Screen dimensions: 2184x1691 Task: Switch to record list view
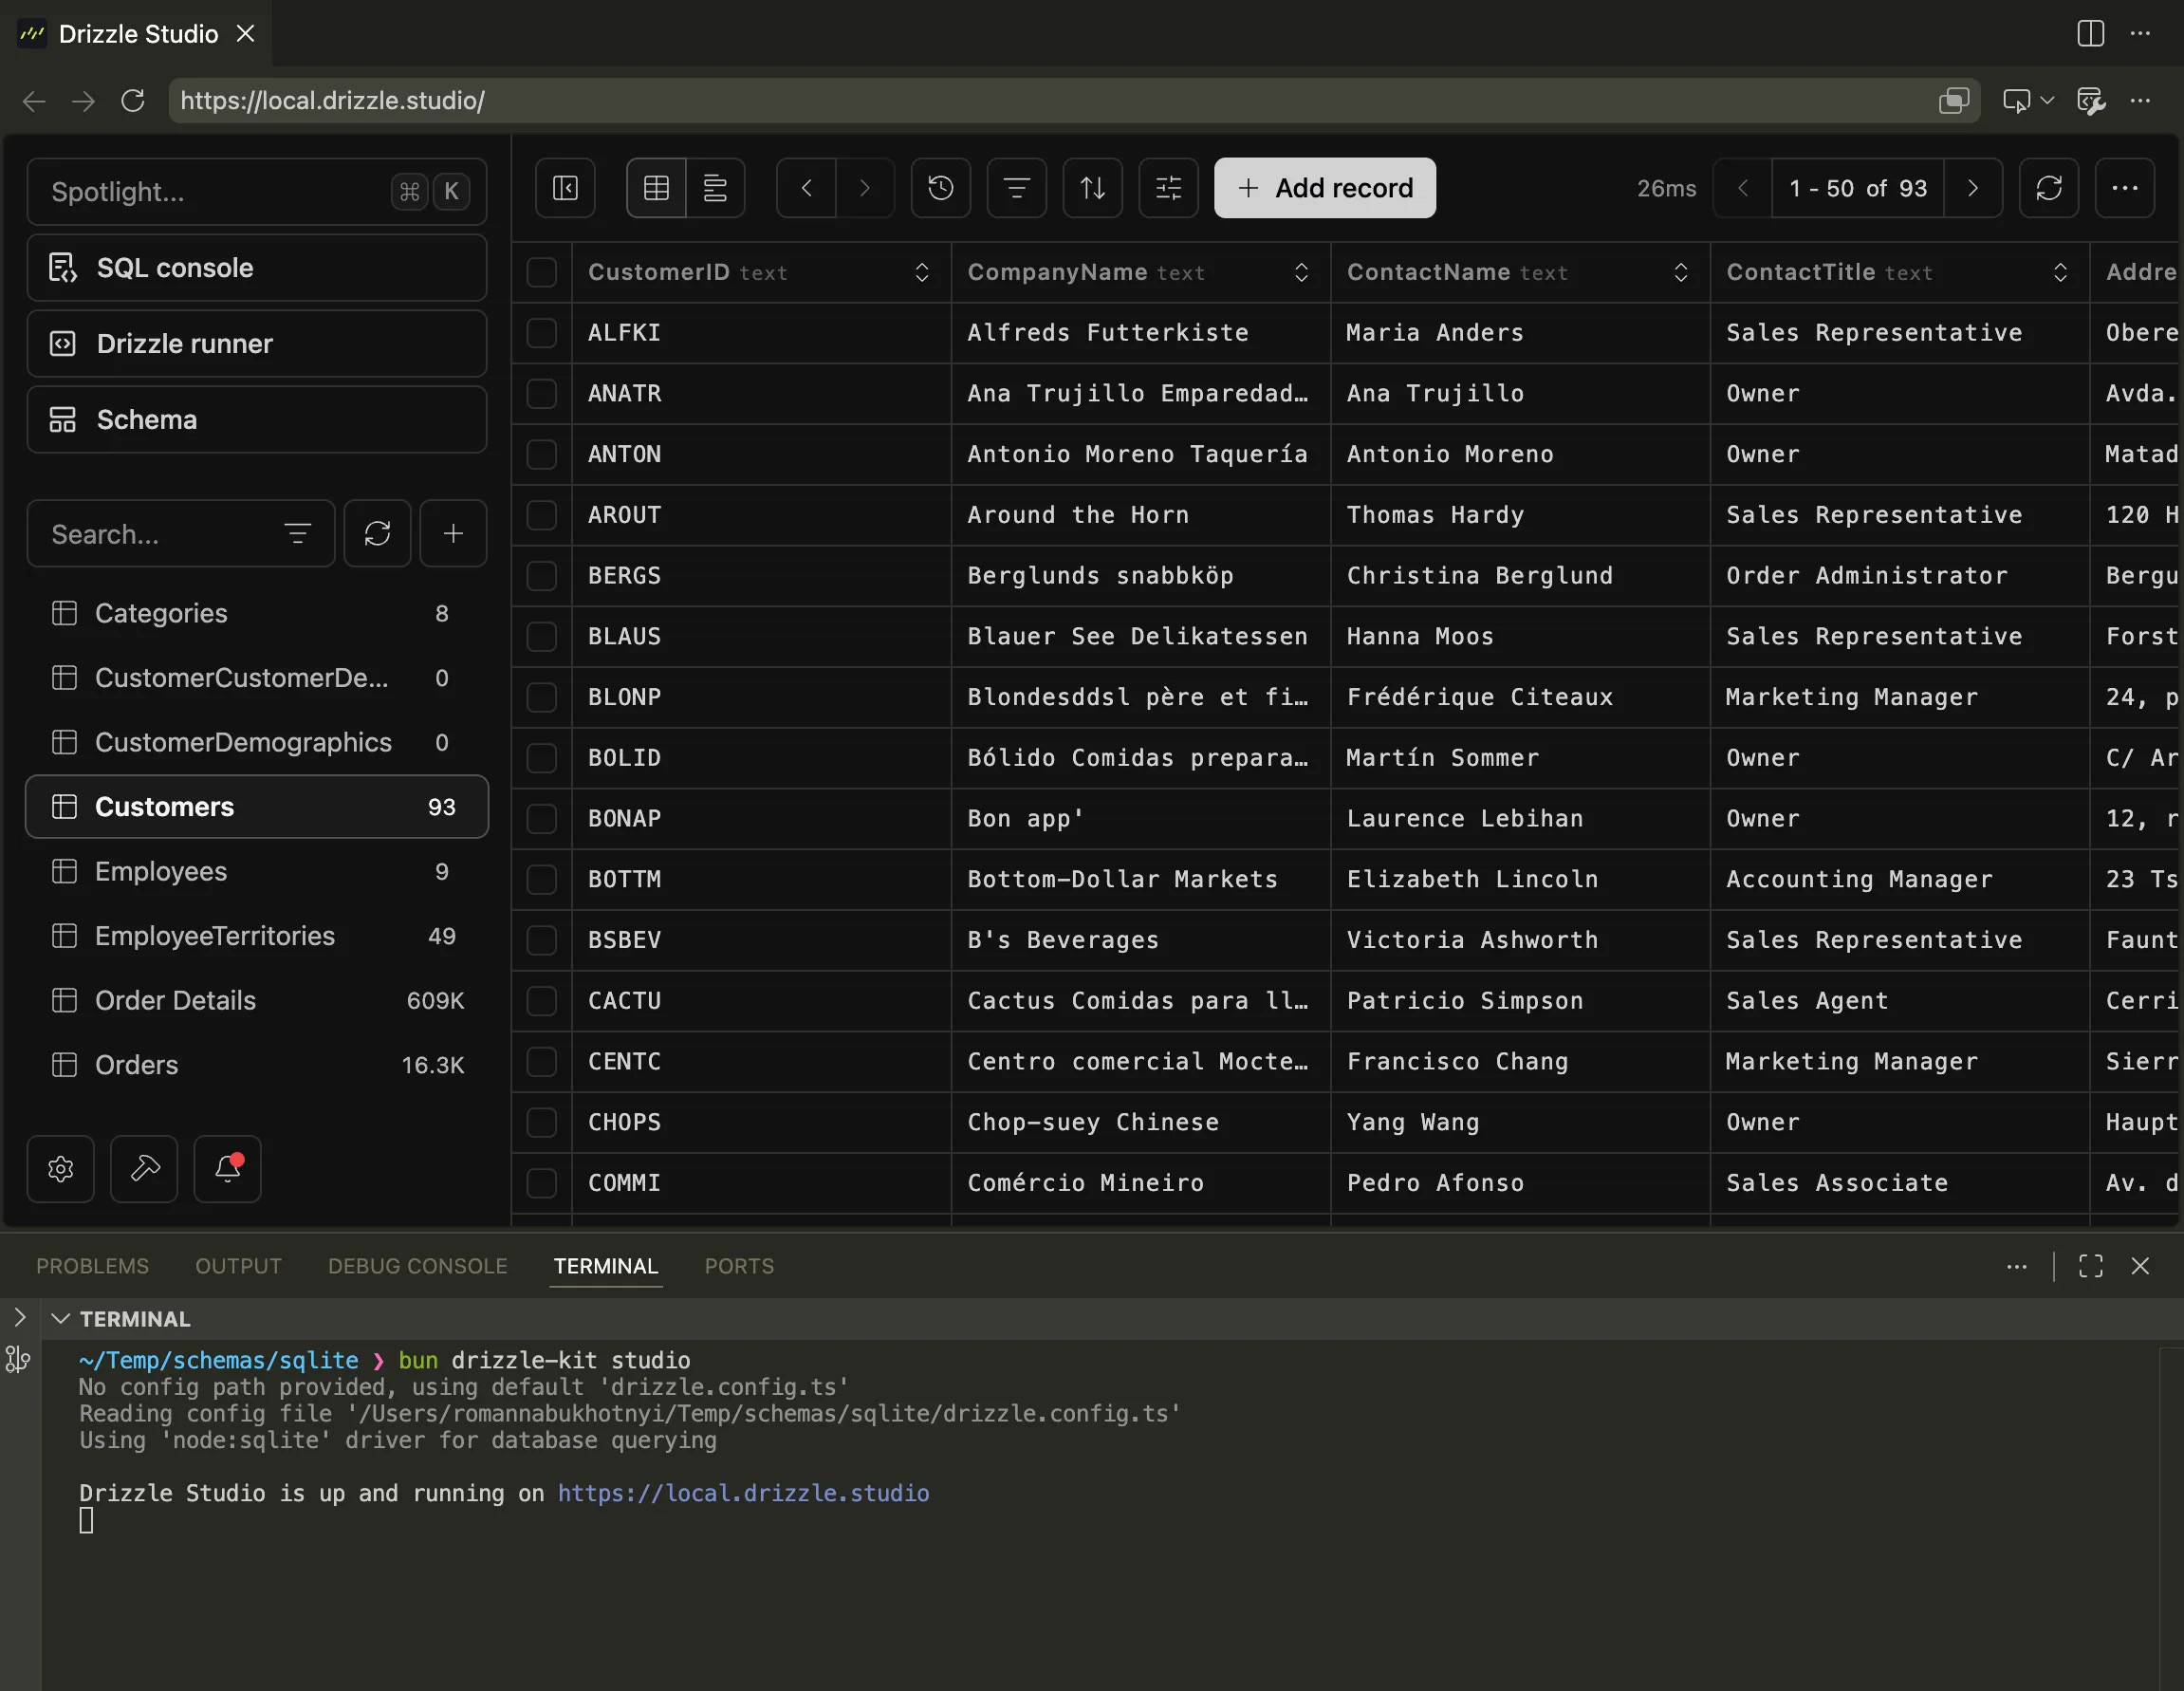point(715,188)
